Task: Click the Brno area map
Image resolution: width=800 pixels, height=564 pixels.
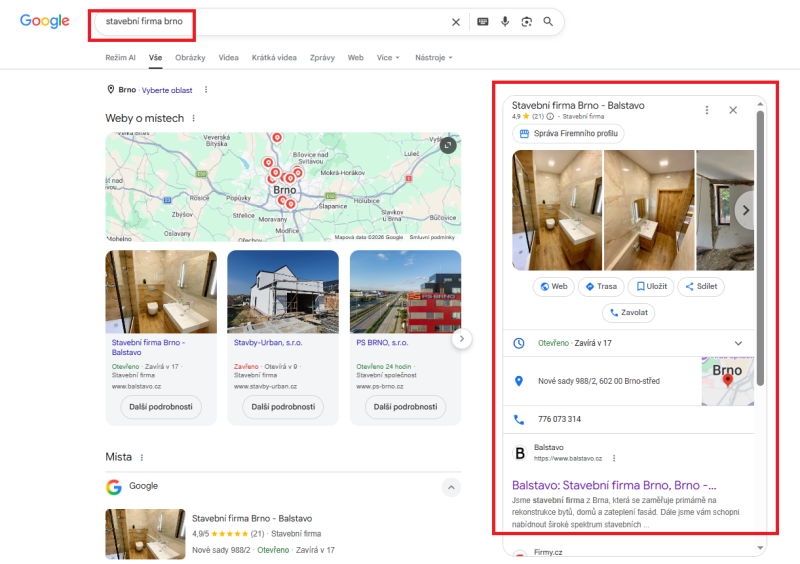Action: click(283, 187)
